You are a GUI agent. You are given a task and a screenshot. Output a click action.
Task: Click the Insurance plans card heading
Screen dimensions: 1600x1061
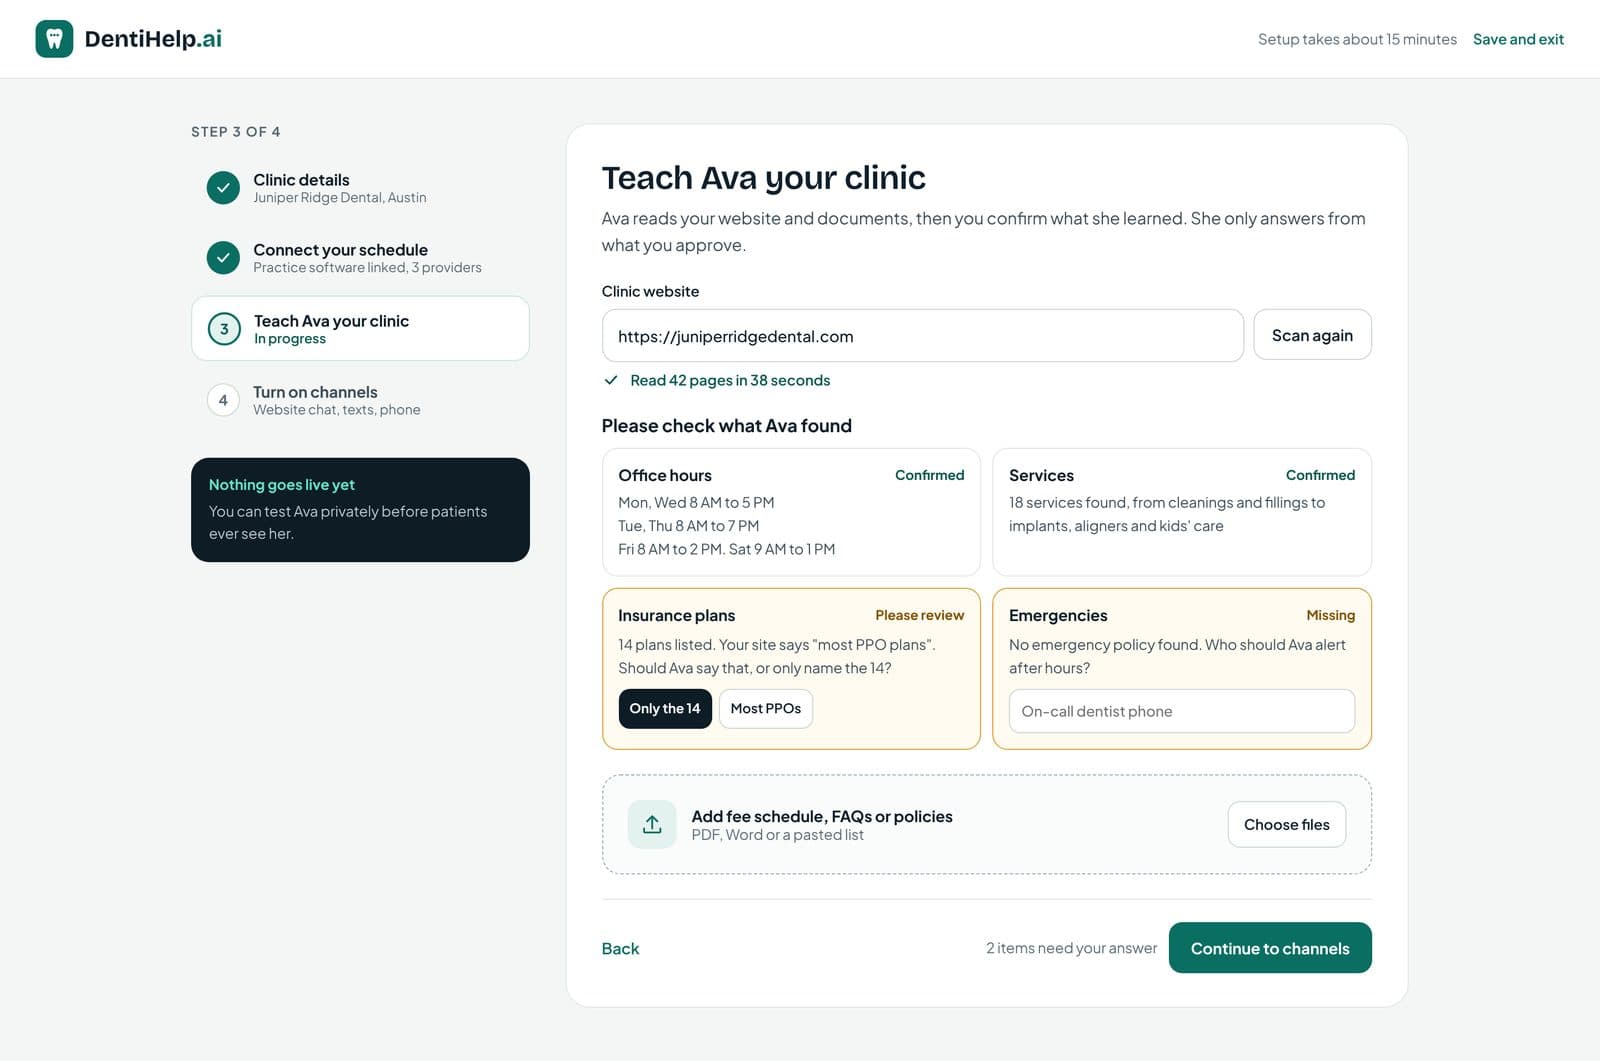(x=676, y=615)
